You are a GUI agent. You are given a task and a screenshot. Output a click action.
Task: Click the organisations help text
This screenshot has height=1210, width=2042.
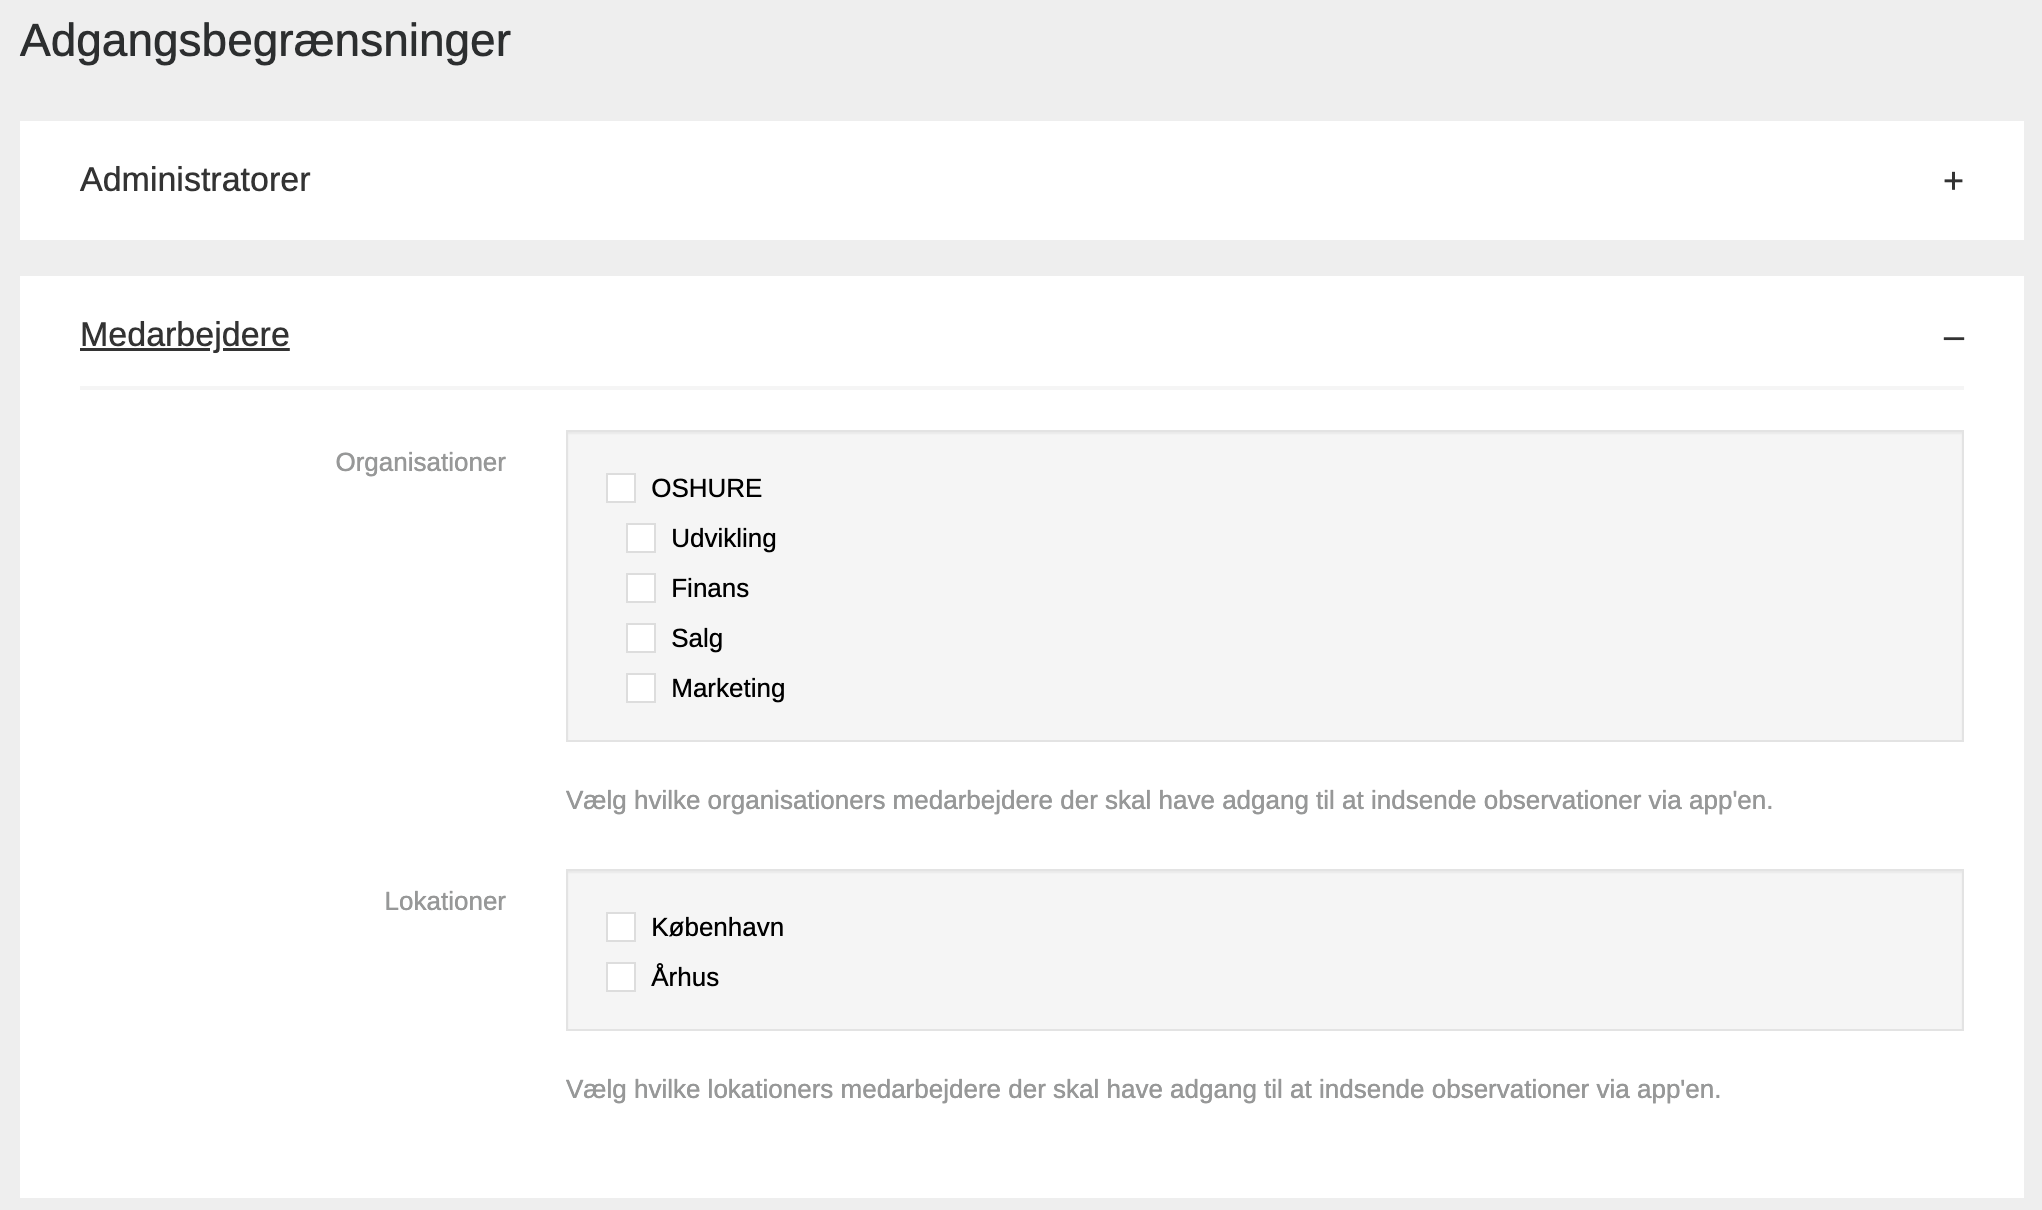pos(1168,801)
